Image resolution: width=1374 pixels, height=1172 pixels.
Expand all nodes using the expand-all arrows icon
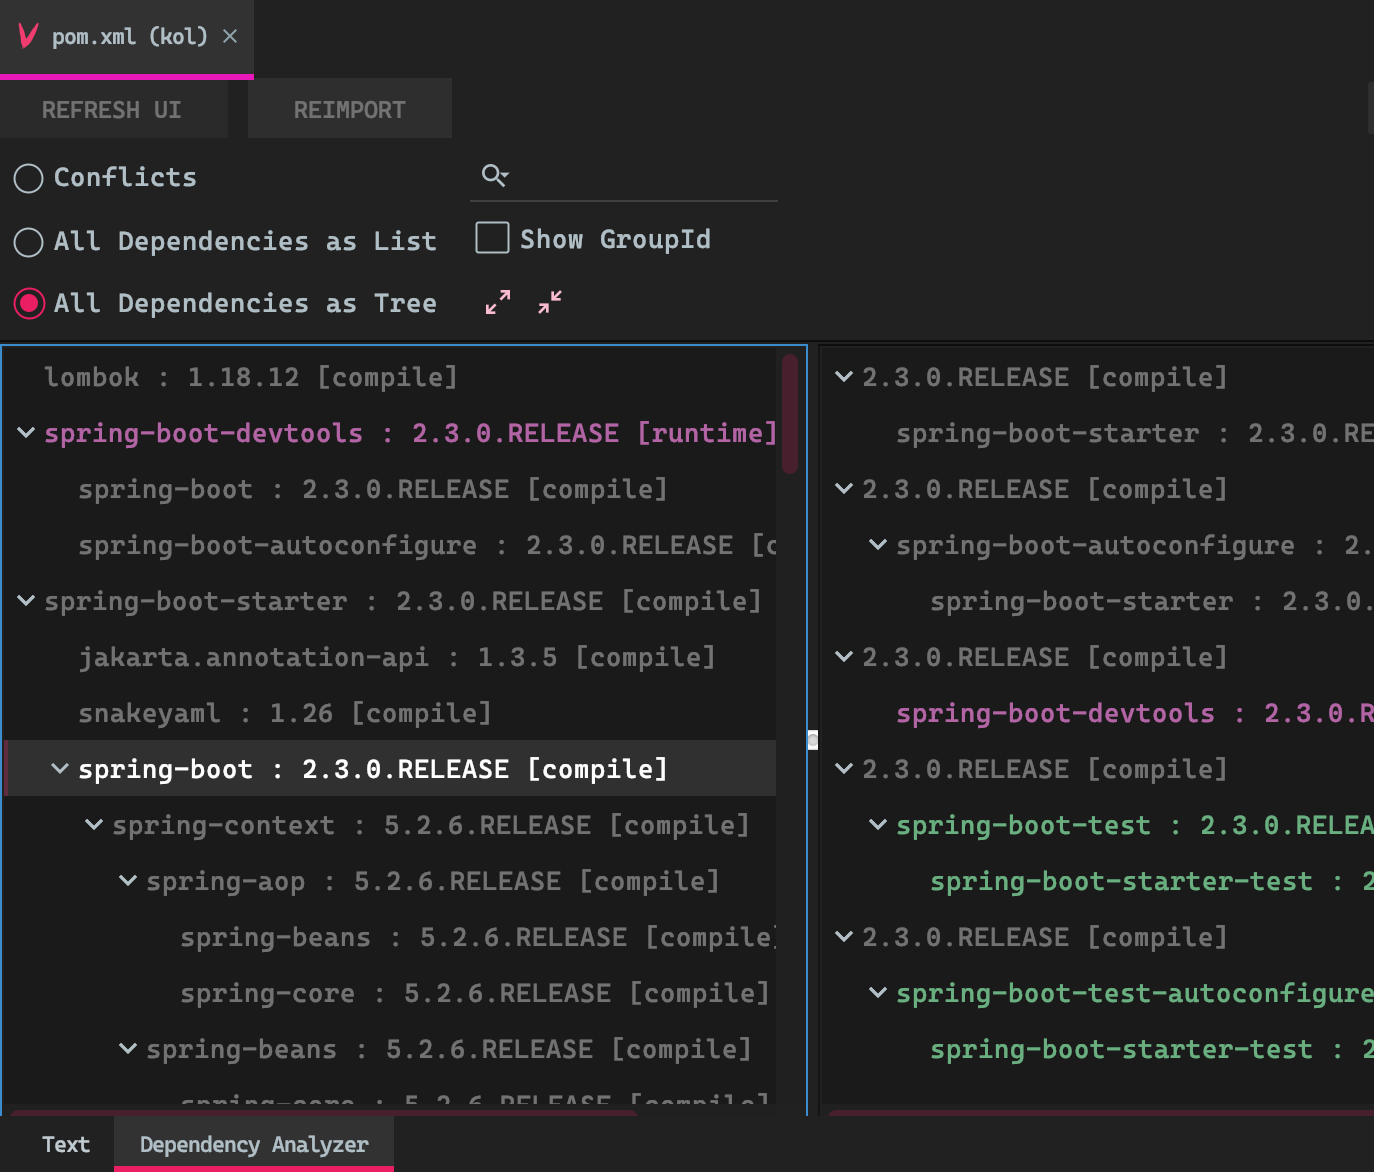coord(497,302)
